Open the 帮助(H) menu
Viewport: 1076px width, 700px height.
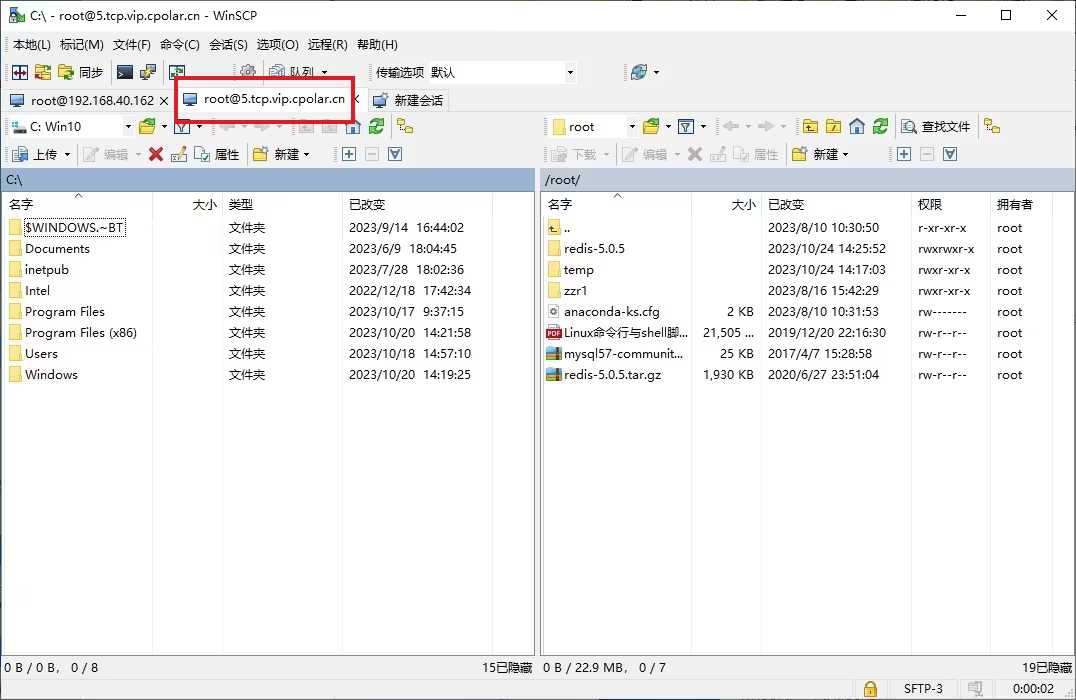(x=377, y=45)
